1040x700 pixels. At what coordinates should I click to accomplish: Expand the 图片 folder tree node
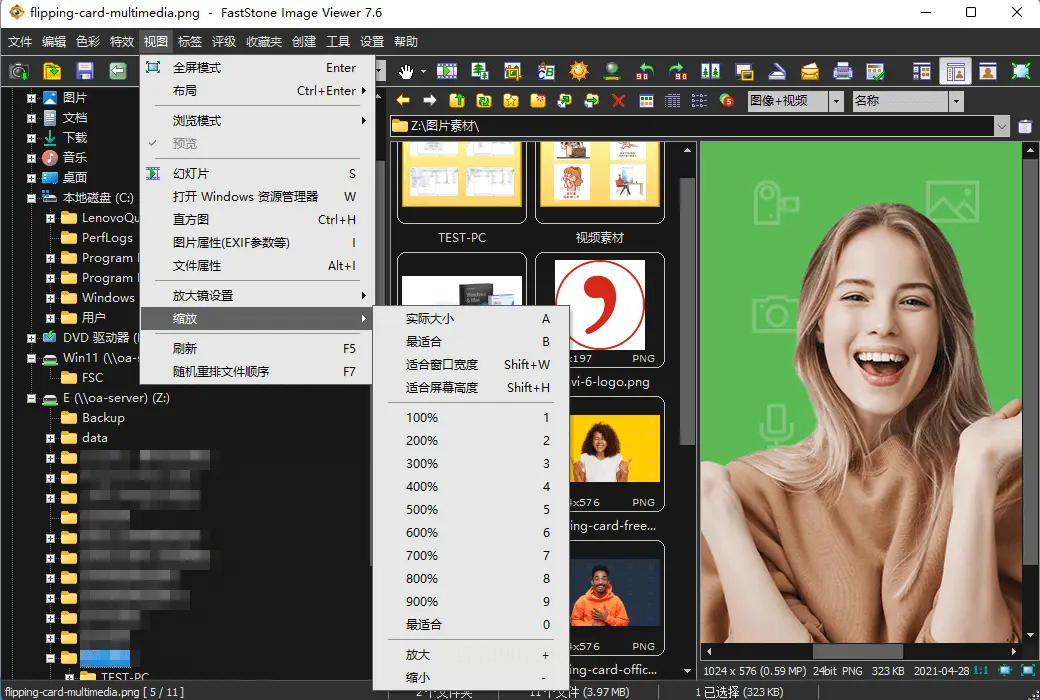[x=31, y=98]
